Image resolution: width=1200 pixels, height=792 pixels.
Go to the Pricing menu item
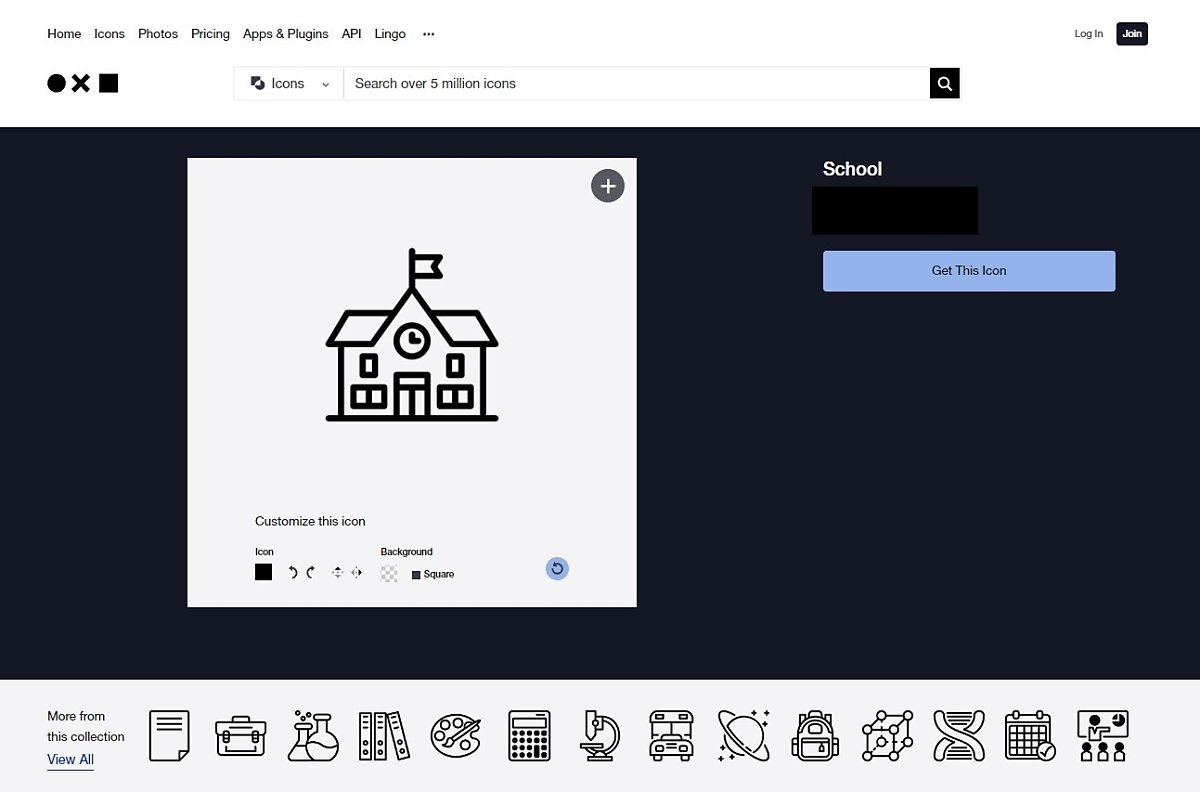pyautogui.click(x=210, y=34)
